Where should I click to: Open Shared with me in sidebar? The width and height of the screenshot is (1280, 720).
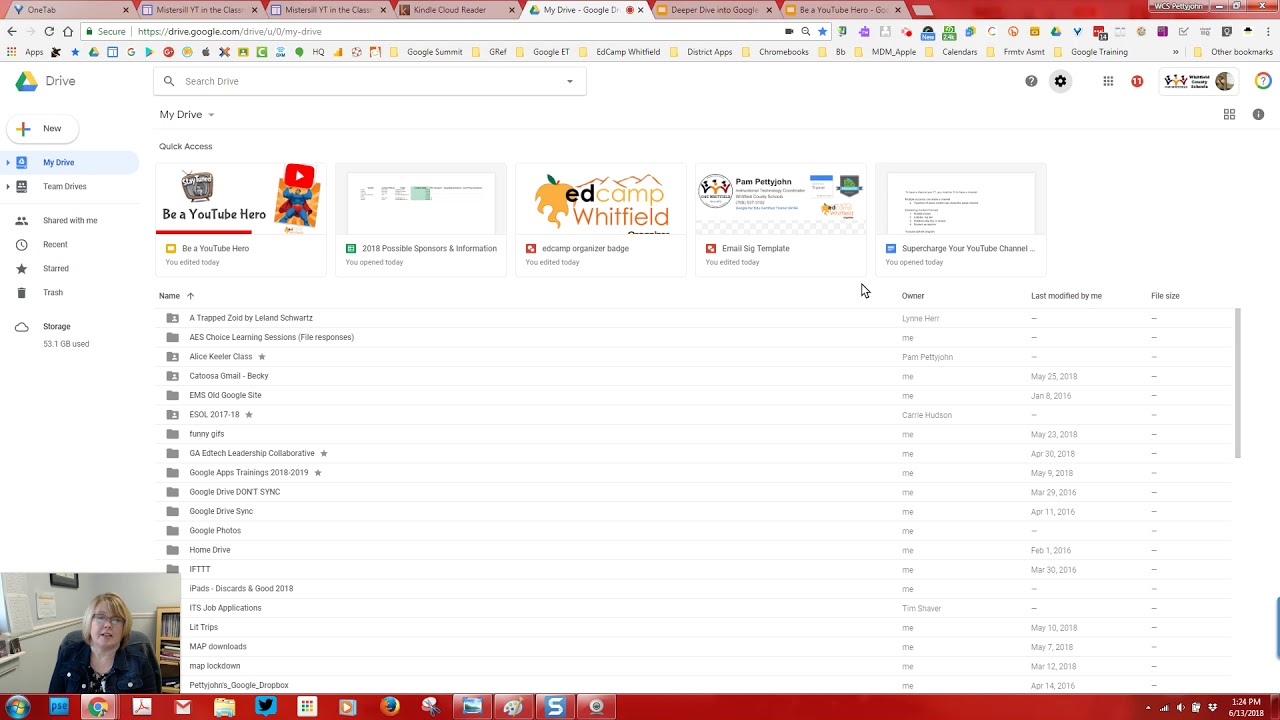pos(70,220)
